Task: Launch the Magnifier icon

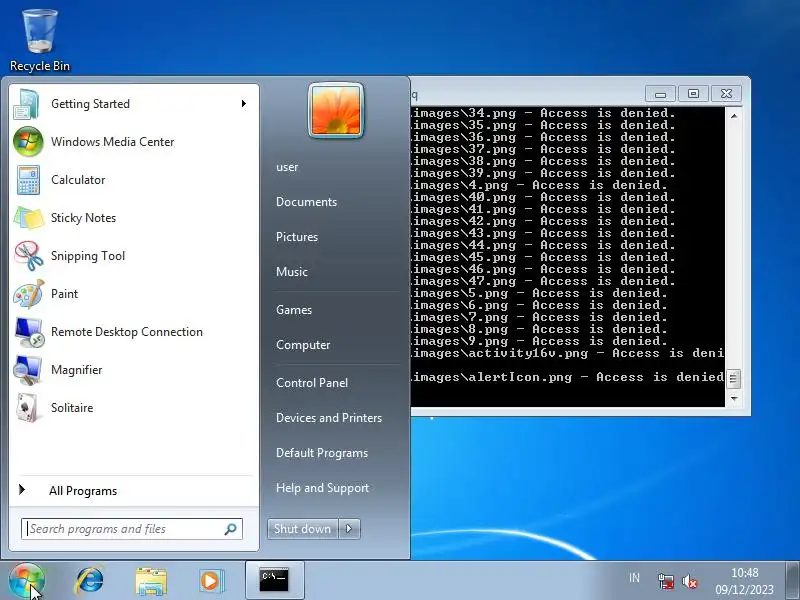Action: tap(28, 370)
